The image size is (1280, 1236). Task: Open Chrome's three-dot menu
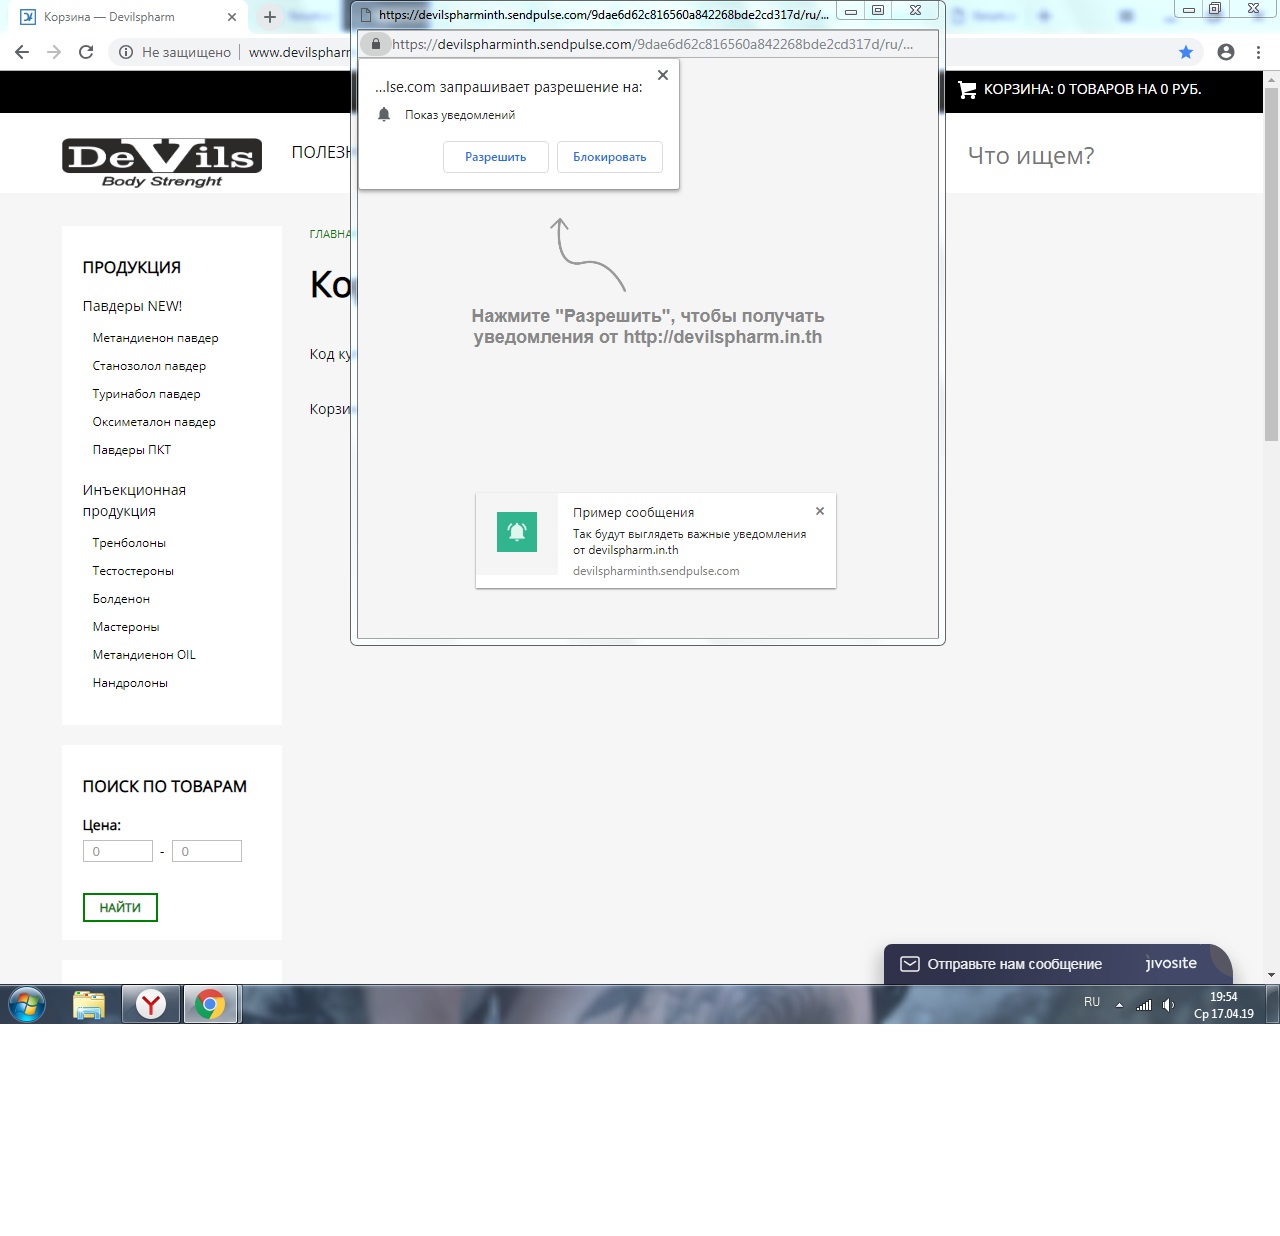click(1258, 52)
